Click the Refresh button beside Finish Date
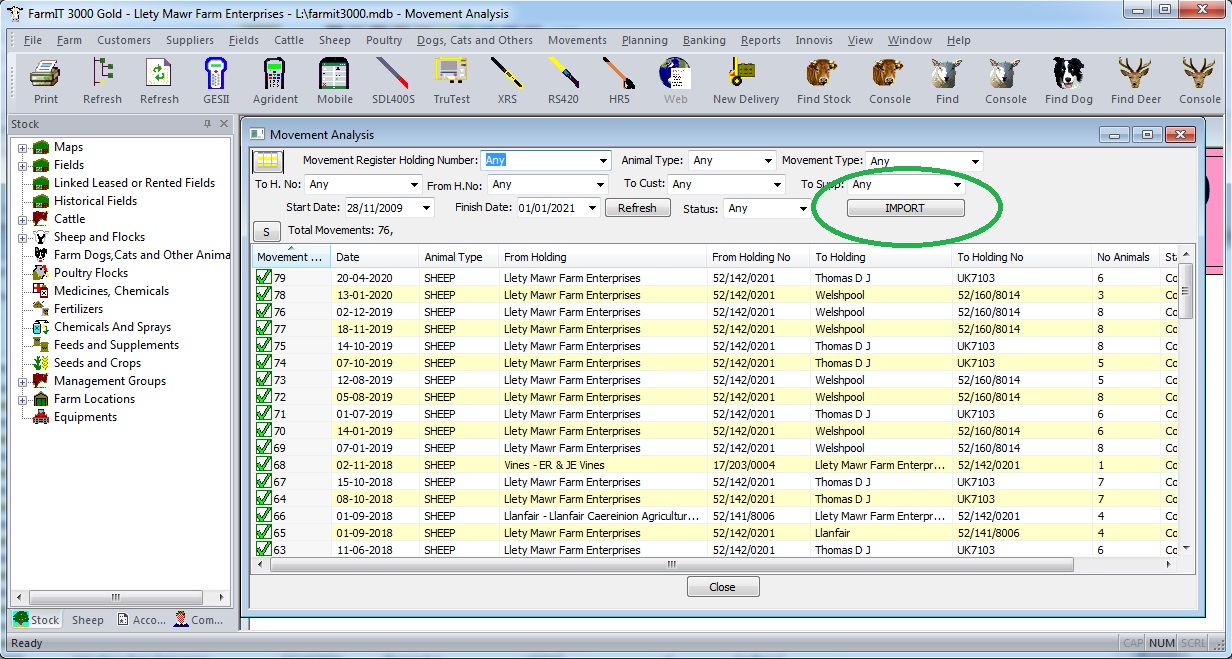The width and height of the screenshot is (1232, 659). pos(637,208)
